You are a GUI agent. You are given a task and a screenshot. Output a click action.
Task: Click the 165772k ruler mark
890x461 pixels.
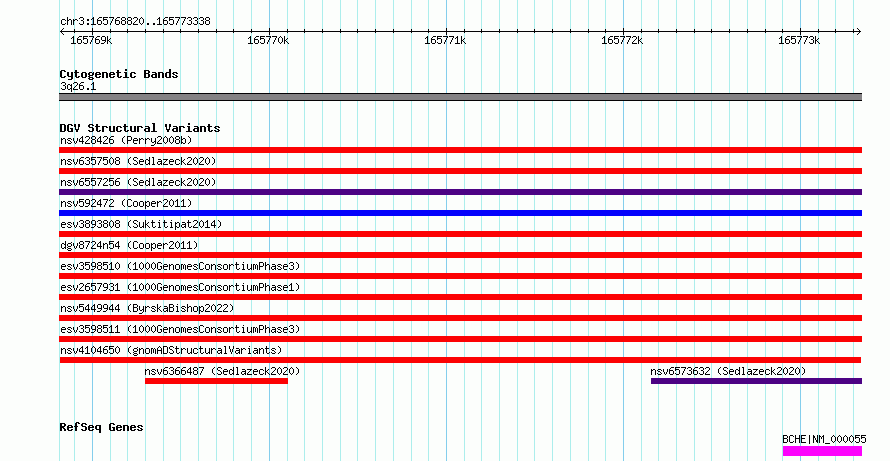623,40
